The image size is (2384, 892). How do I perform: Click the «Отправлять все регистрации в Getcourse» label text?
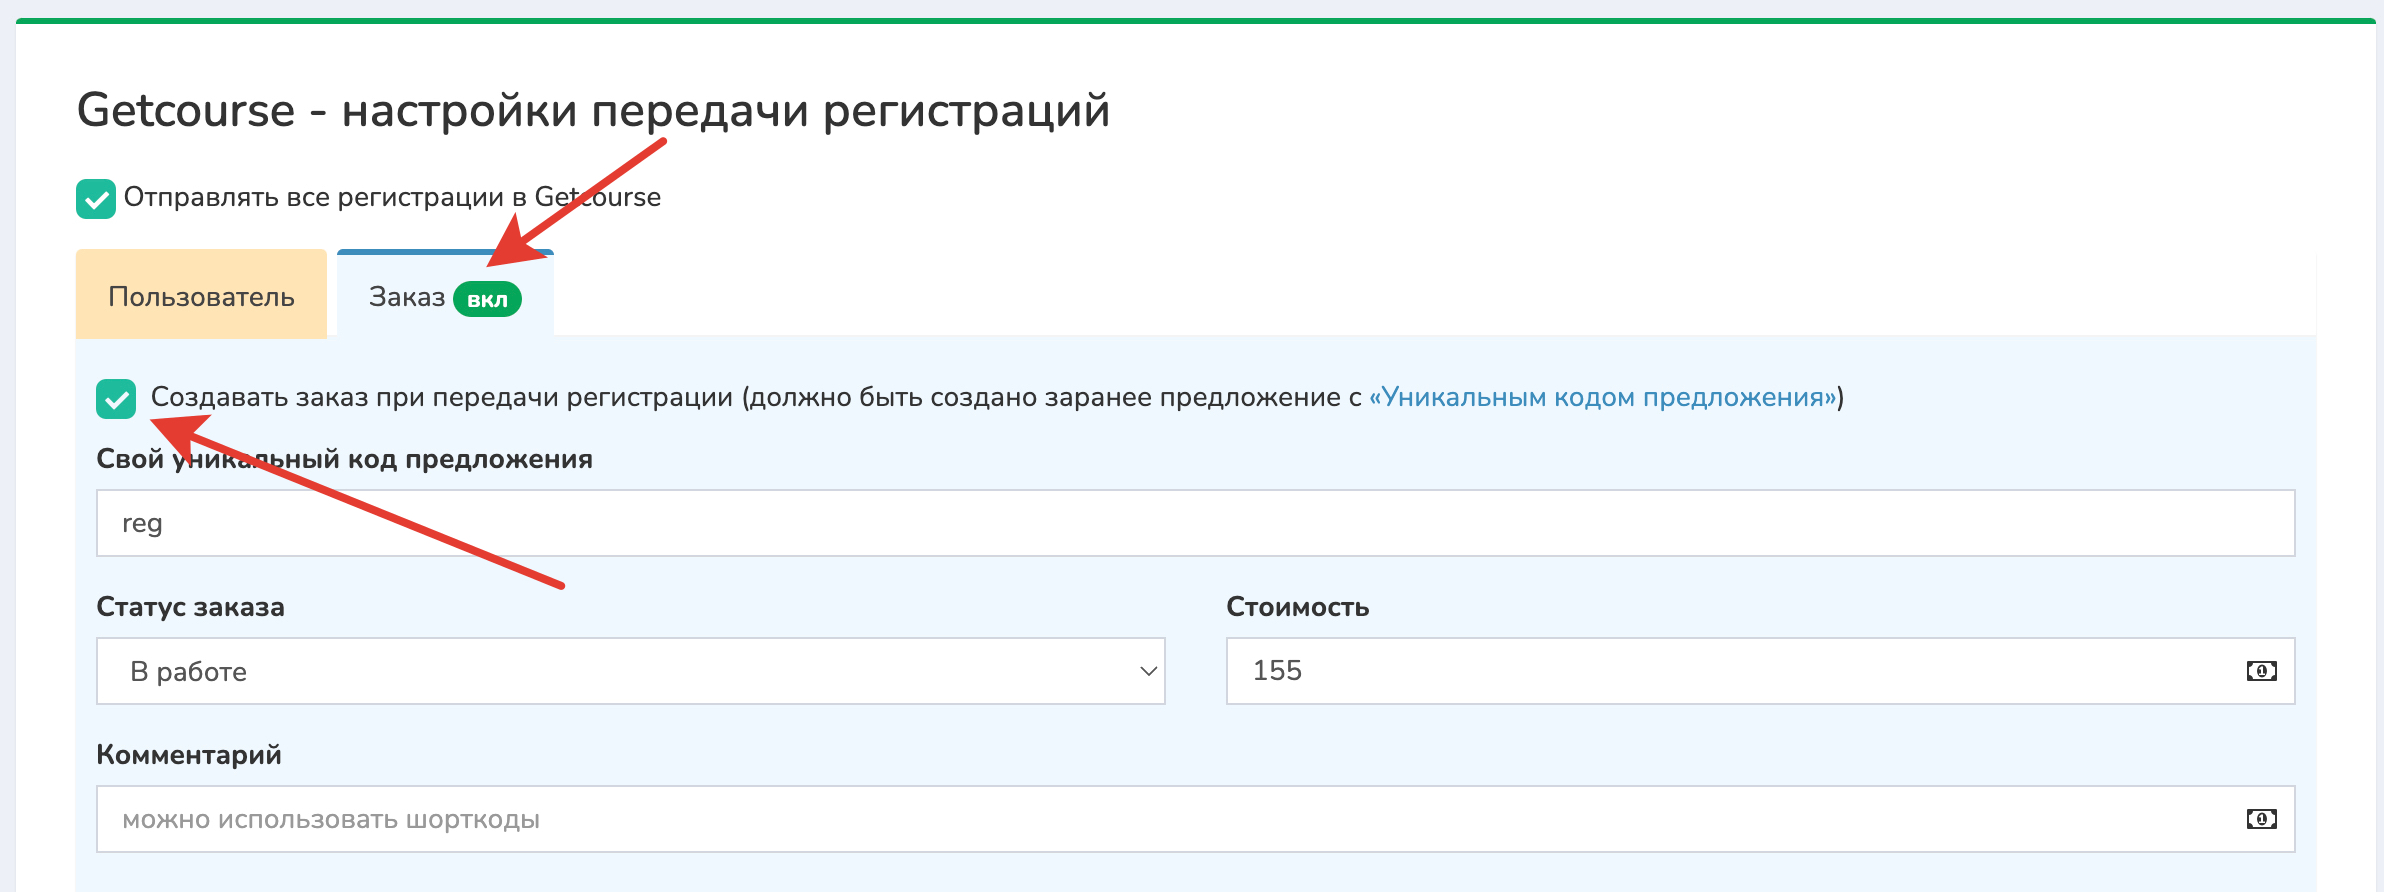(392, 197)
